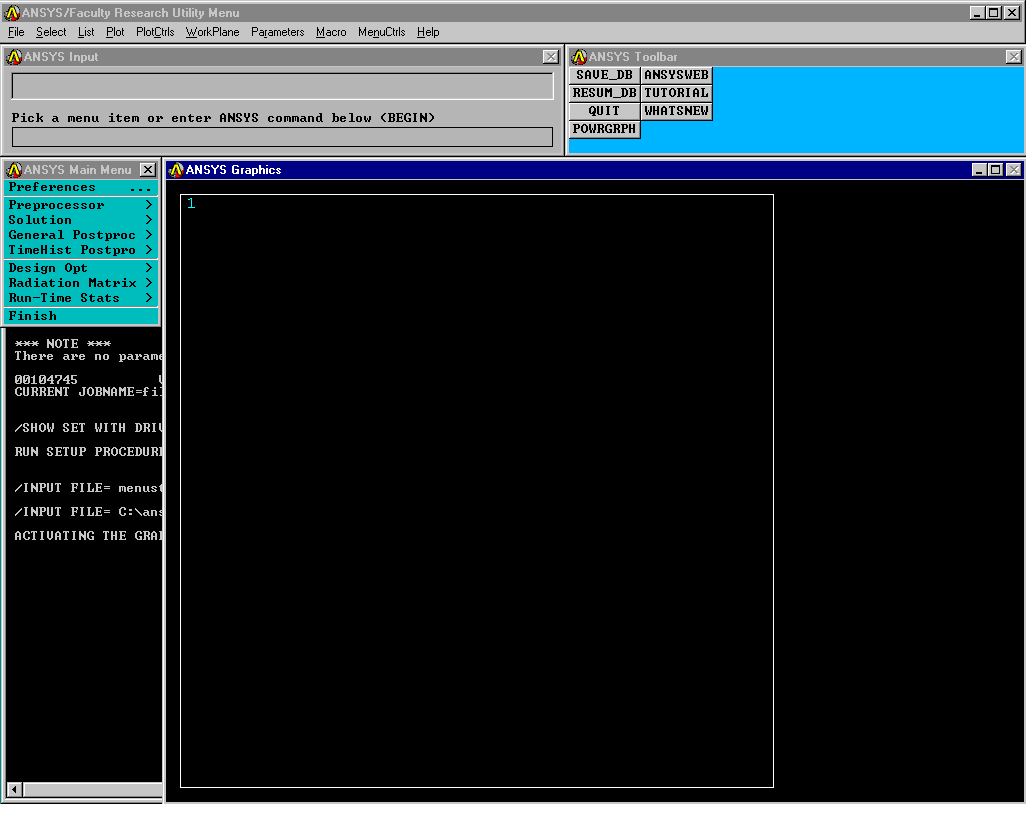Open the PlotCtrls menu
The height and width of the screenshot is (821, 1026).
pyautogui.click(x=155, y=32)
